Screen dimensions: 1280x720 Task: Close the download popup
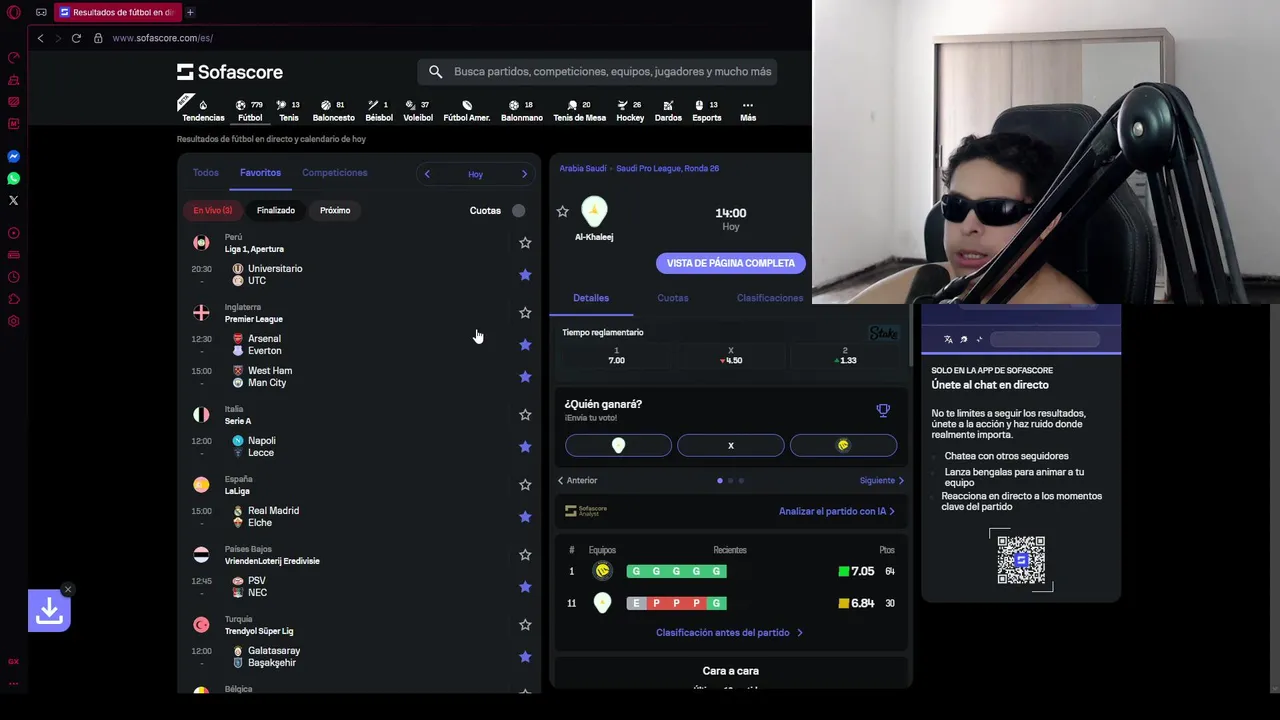[67, 589]
